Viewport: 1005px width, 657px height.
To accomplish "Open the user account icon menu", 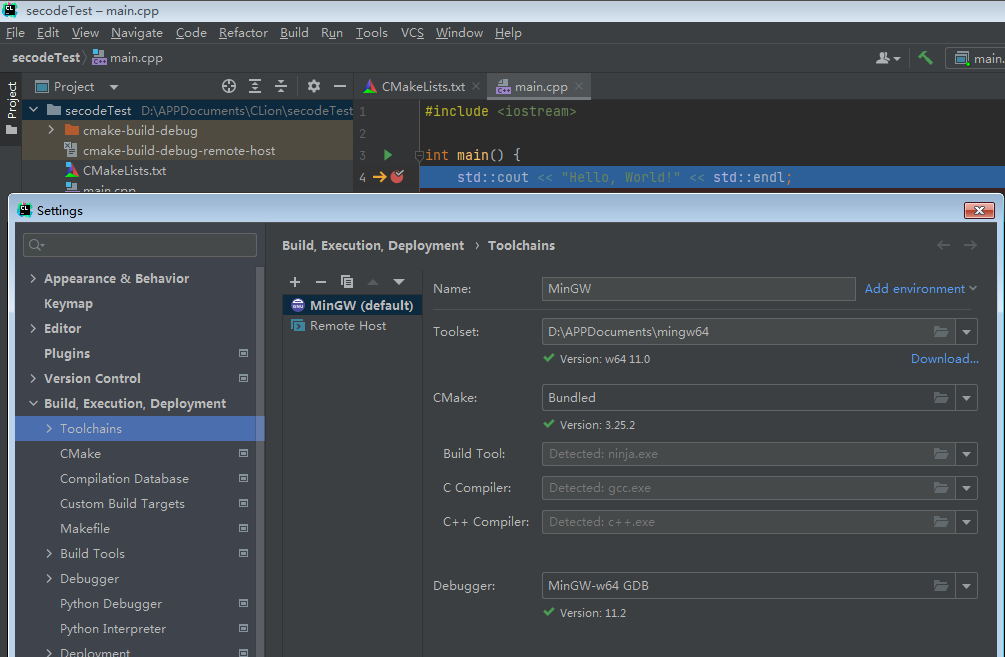I will (888, 58).
